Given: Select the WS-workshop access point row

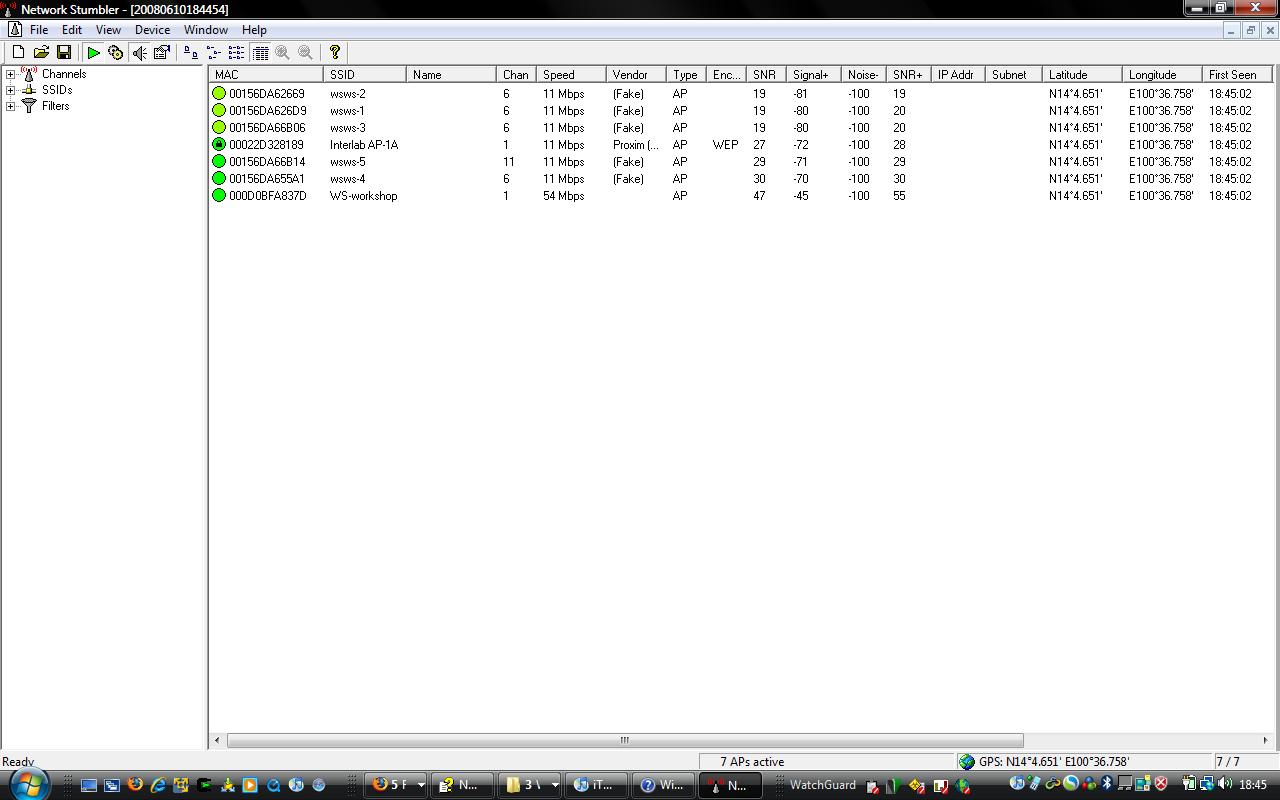Looking at the screenshot, I should point(363,196).
